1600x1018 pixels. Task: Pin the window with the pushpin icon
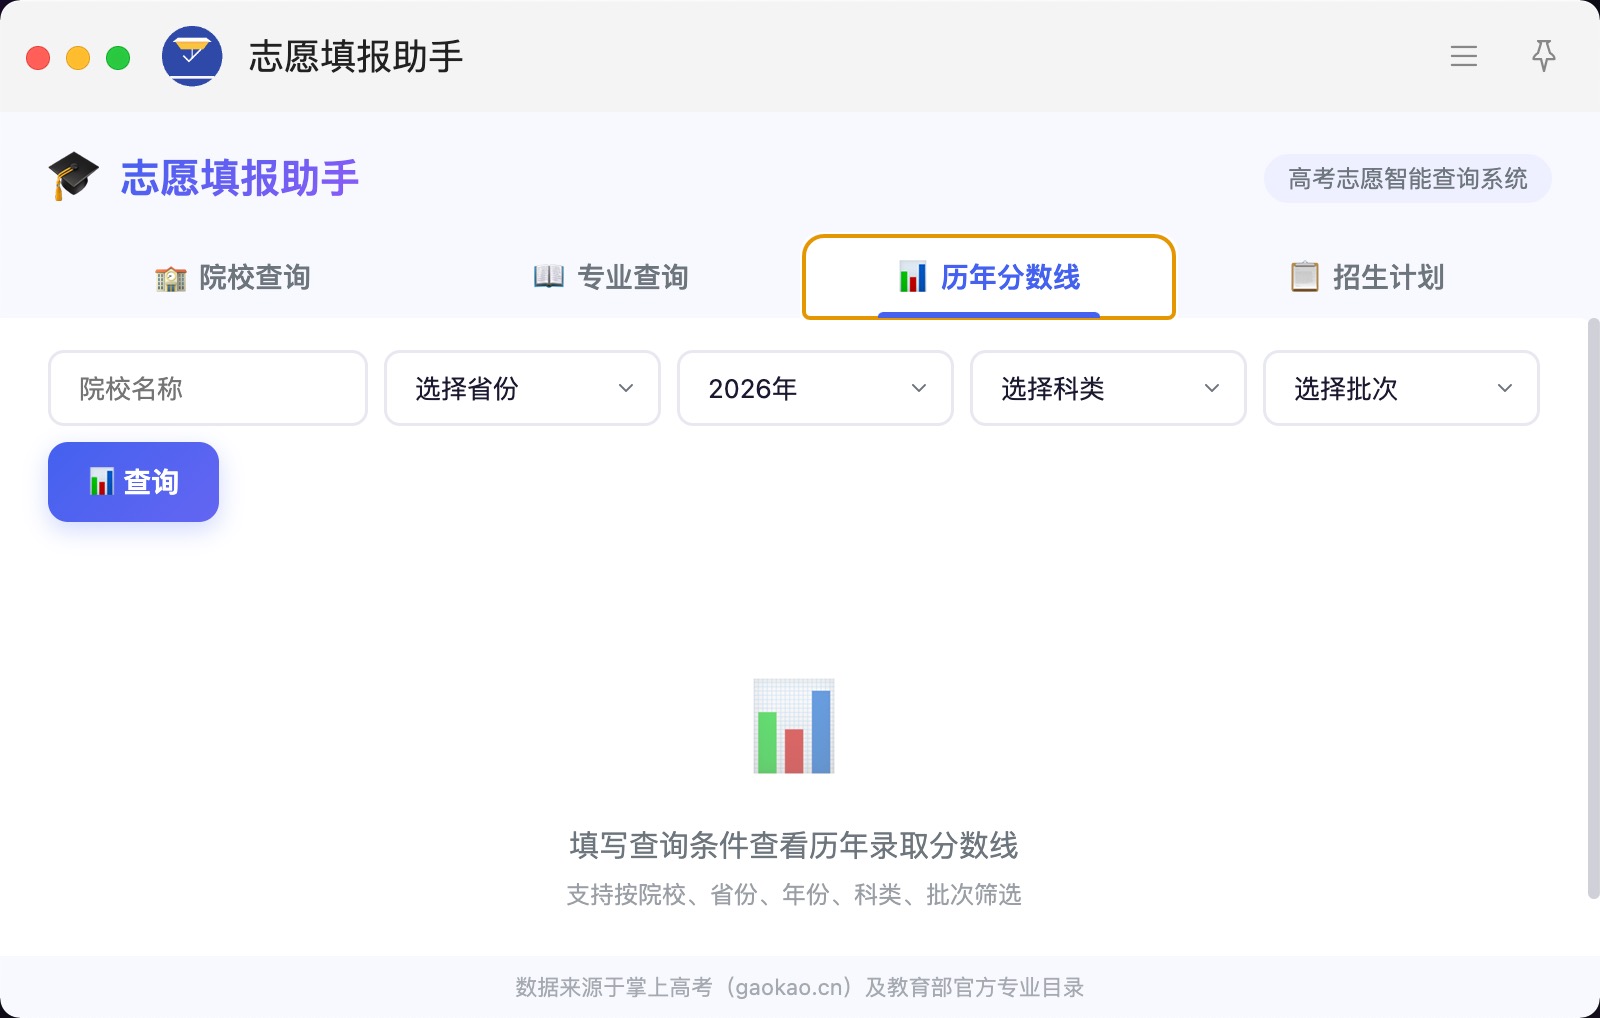click(1544, 56)
